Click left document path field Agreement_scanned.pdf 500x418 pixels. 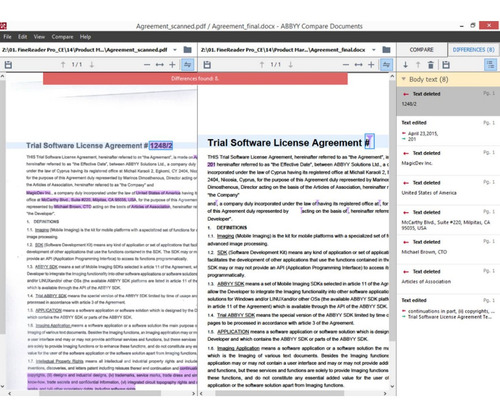pyautogui.click(x=85, y=50)
